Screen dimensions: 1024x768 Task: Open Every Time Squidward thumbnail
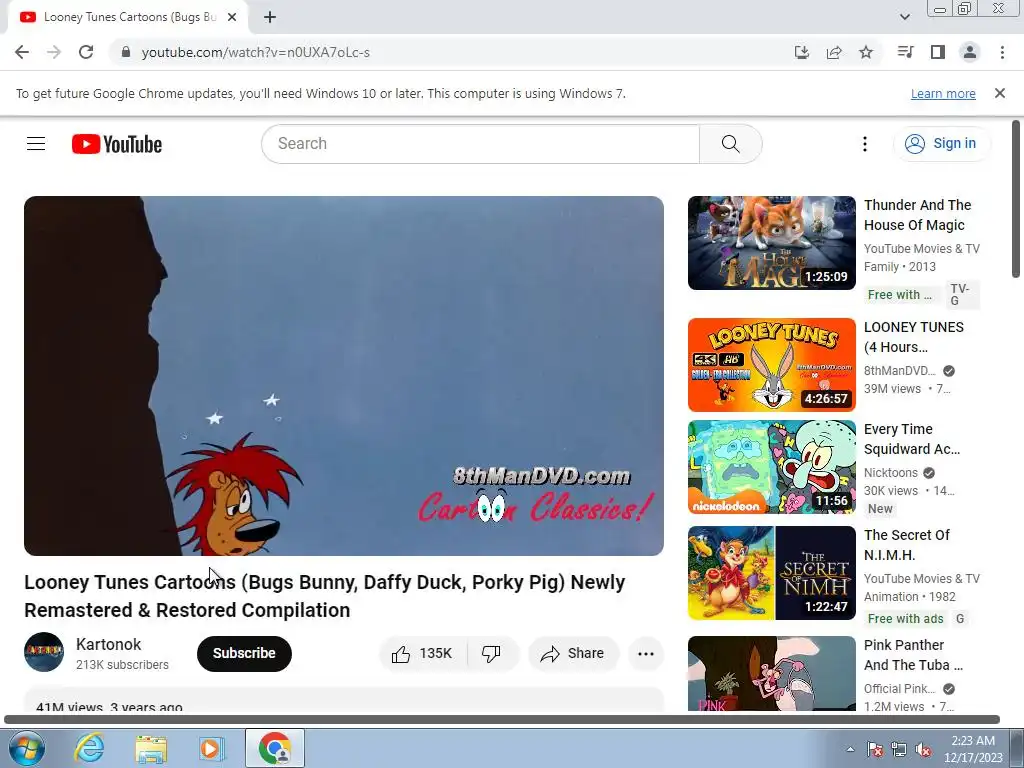pyautogui.click(x=771, y=467)
